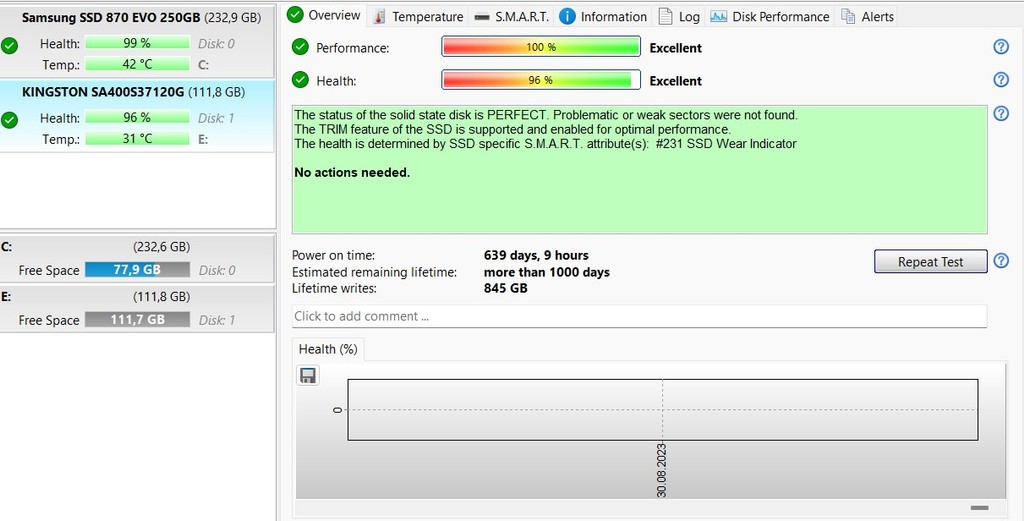Click the chart icon on Disk Performance tab
This screenshot has height=521, width=1024.
coord(718,16)
